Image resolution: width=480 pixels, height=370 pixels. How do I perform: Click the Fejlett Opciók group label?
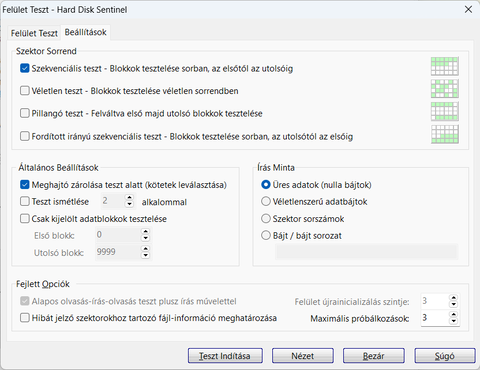pos(43,284)
